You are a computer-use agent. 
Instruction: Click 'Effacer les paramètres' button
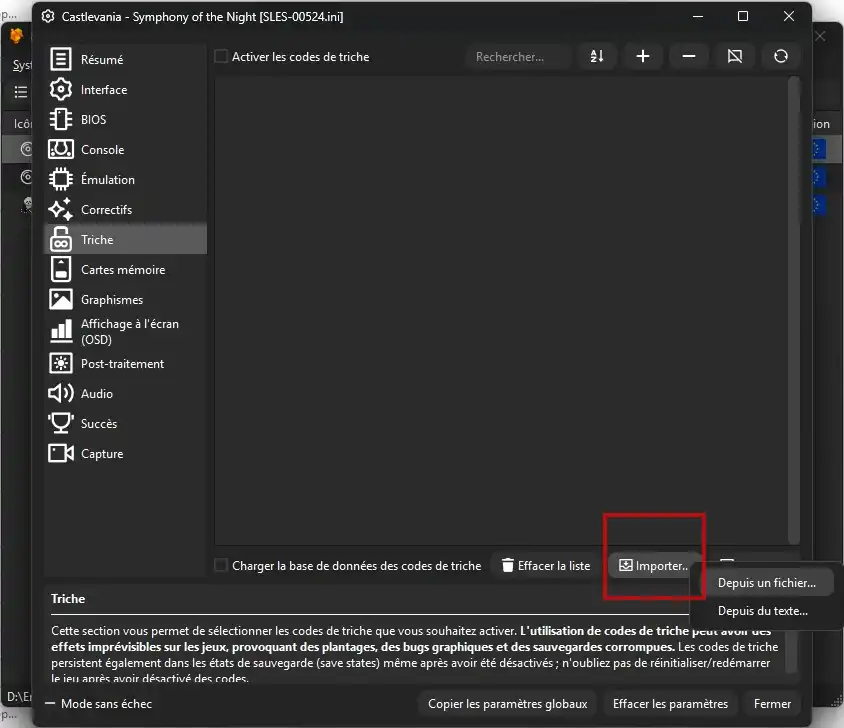670,704
